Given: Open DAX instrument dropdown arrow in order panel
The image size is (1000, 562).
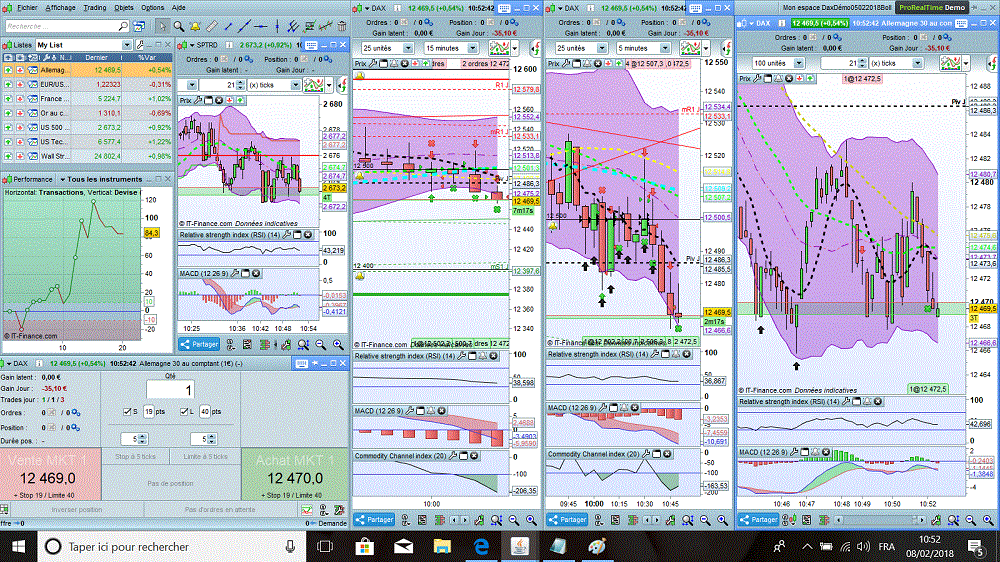Looking at the screenshot, I should pos(9,364).
